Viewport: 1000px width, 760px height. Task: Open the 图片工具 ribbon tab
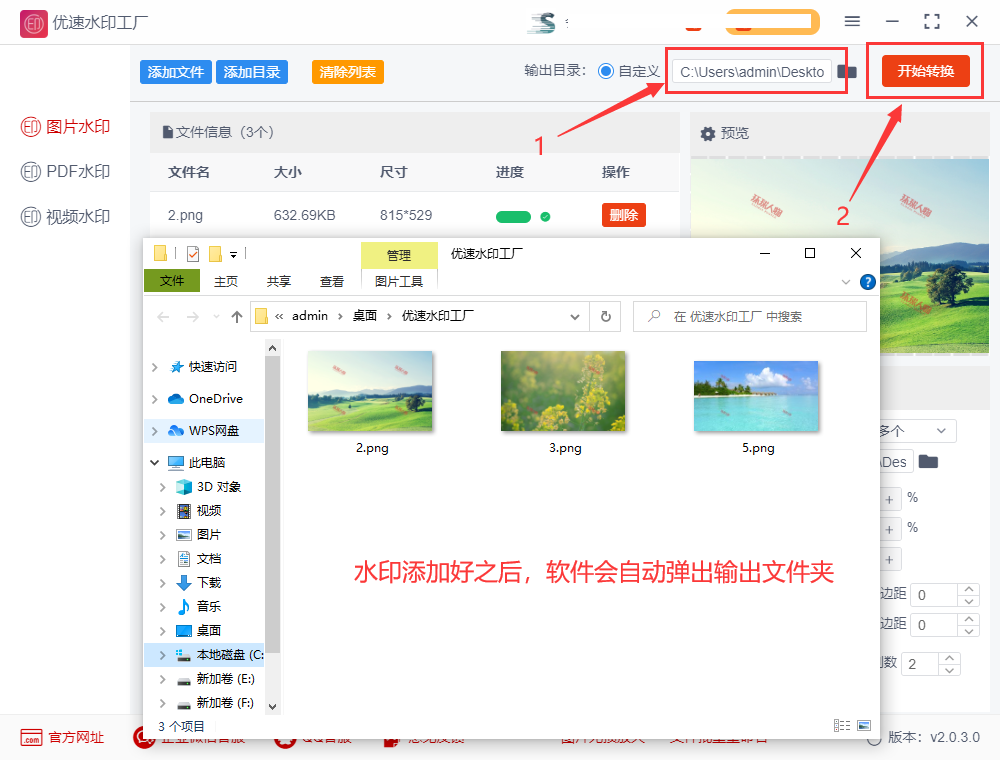point(399,281)
